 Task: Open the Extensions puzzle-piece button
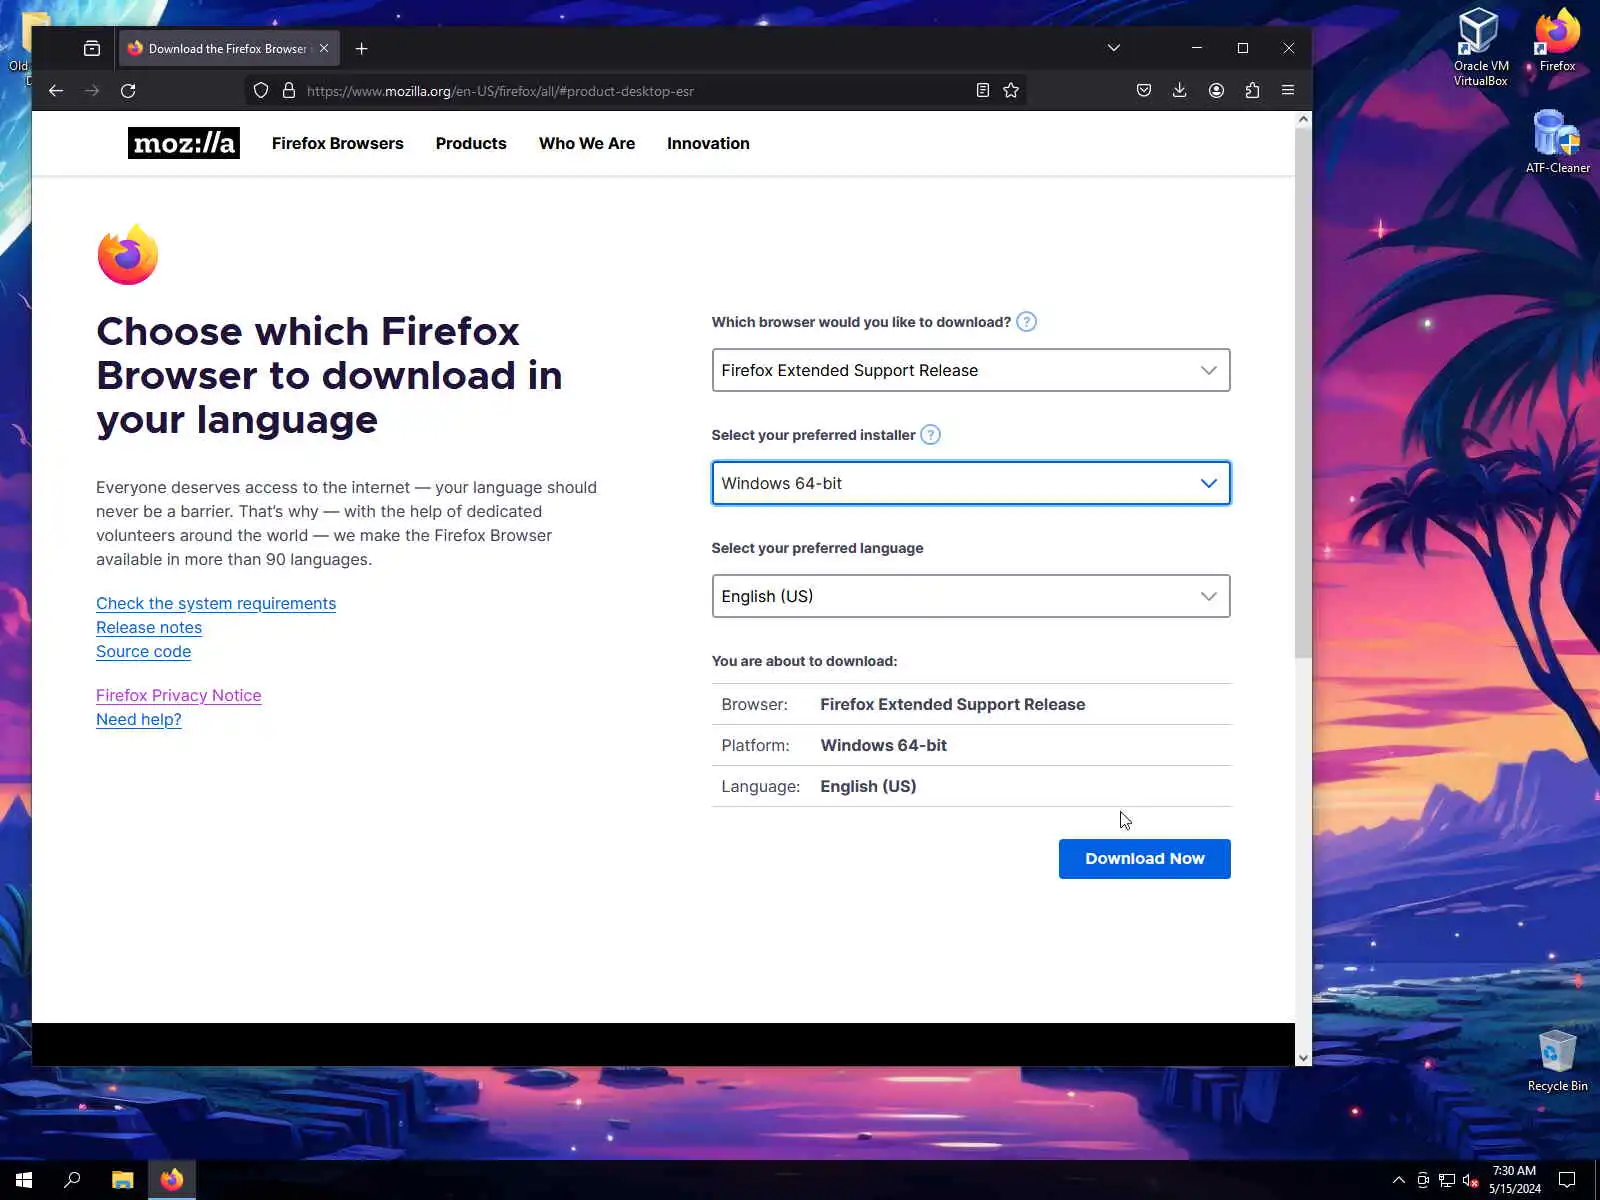[x=1252, y=91]
